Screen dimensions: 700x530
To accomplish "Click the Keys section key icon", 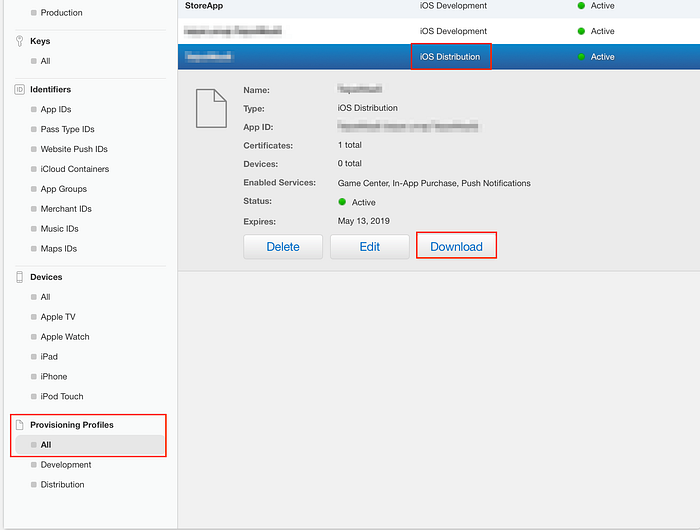I will coord(19,41).
